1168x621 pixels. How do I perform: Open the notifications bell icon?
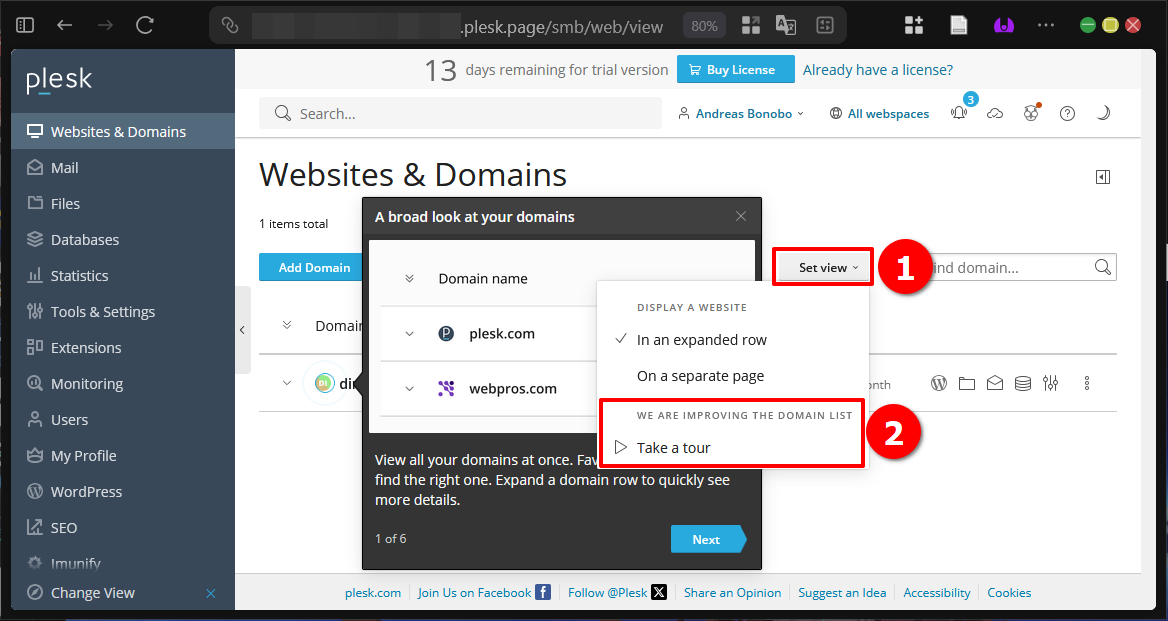click(x=959, y=114)
